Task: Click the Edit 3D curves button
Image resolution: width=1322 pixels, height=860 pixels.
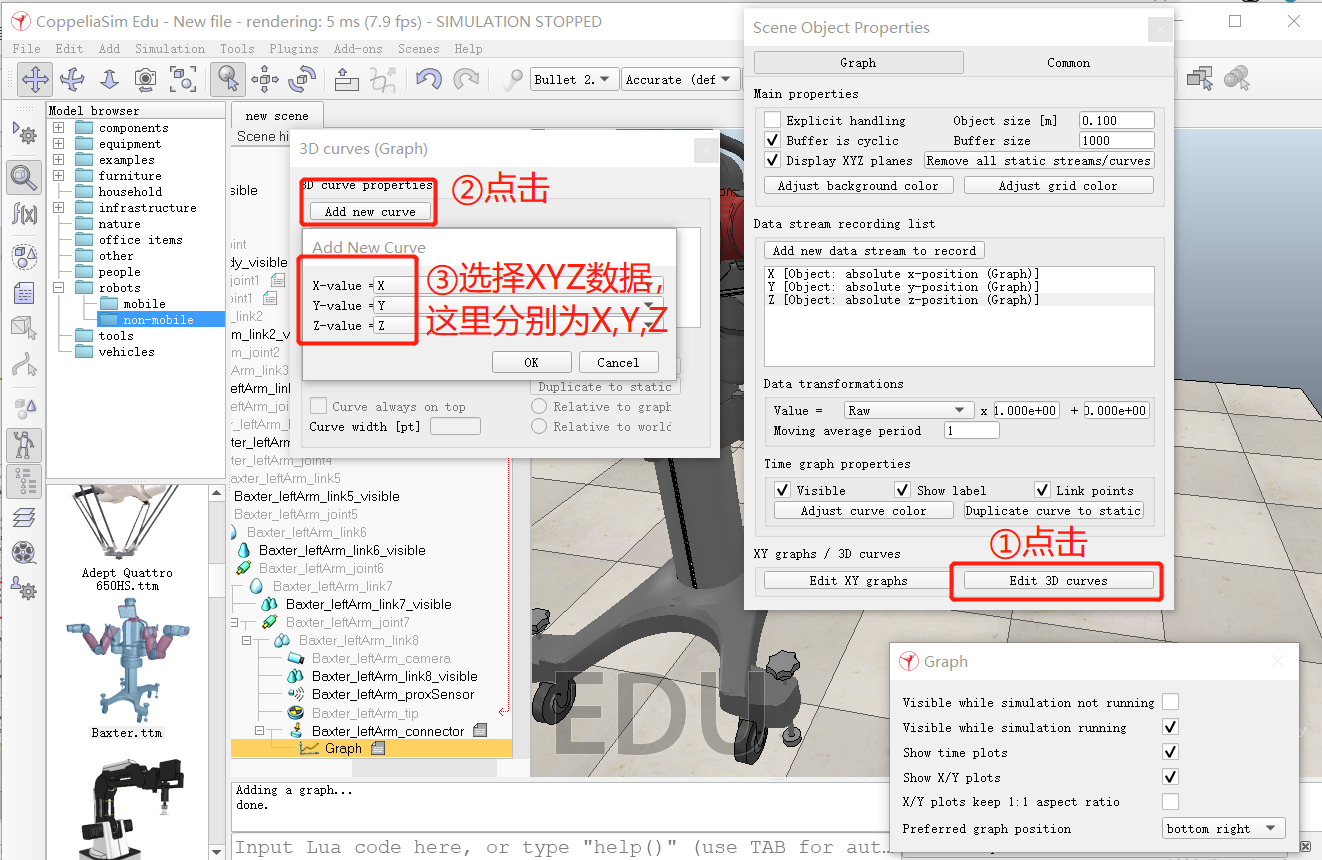Action: pos(1055,580)
